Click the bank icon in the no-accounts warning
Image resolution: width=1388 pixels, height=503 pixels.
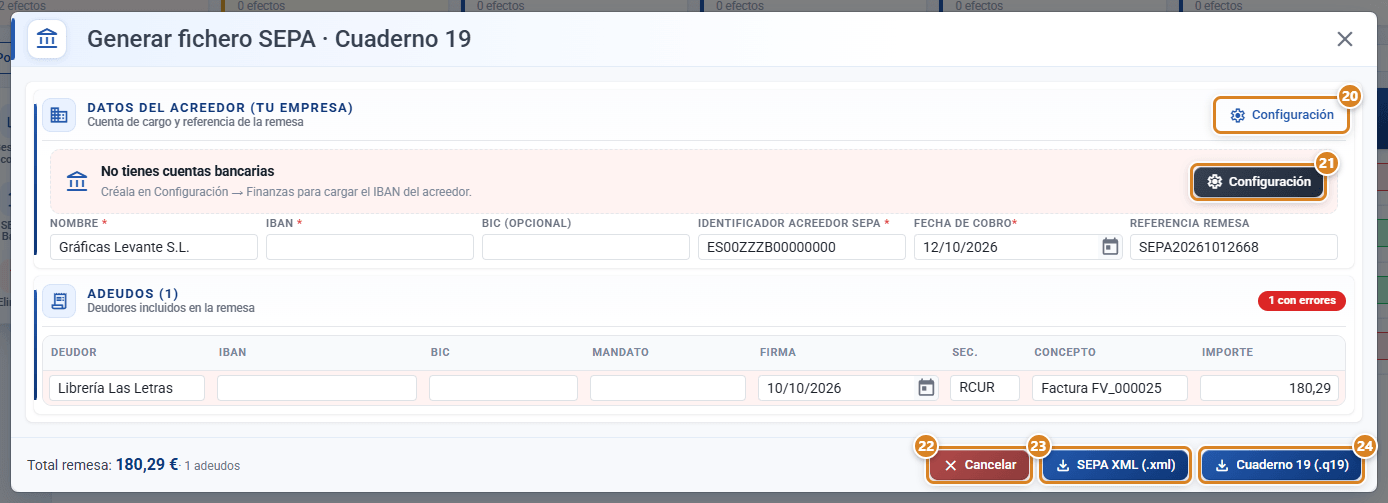77,181
